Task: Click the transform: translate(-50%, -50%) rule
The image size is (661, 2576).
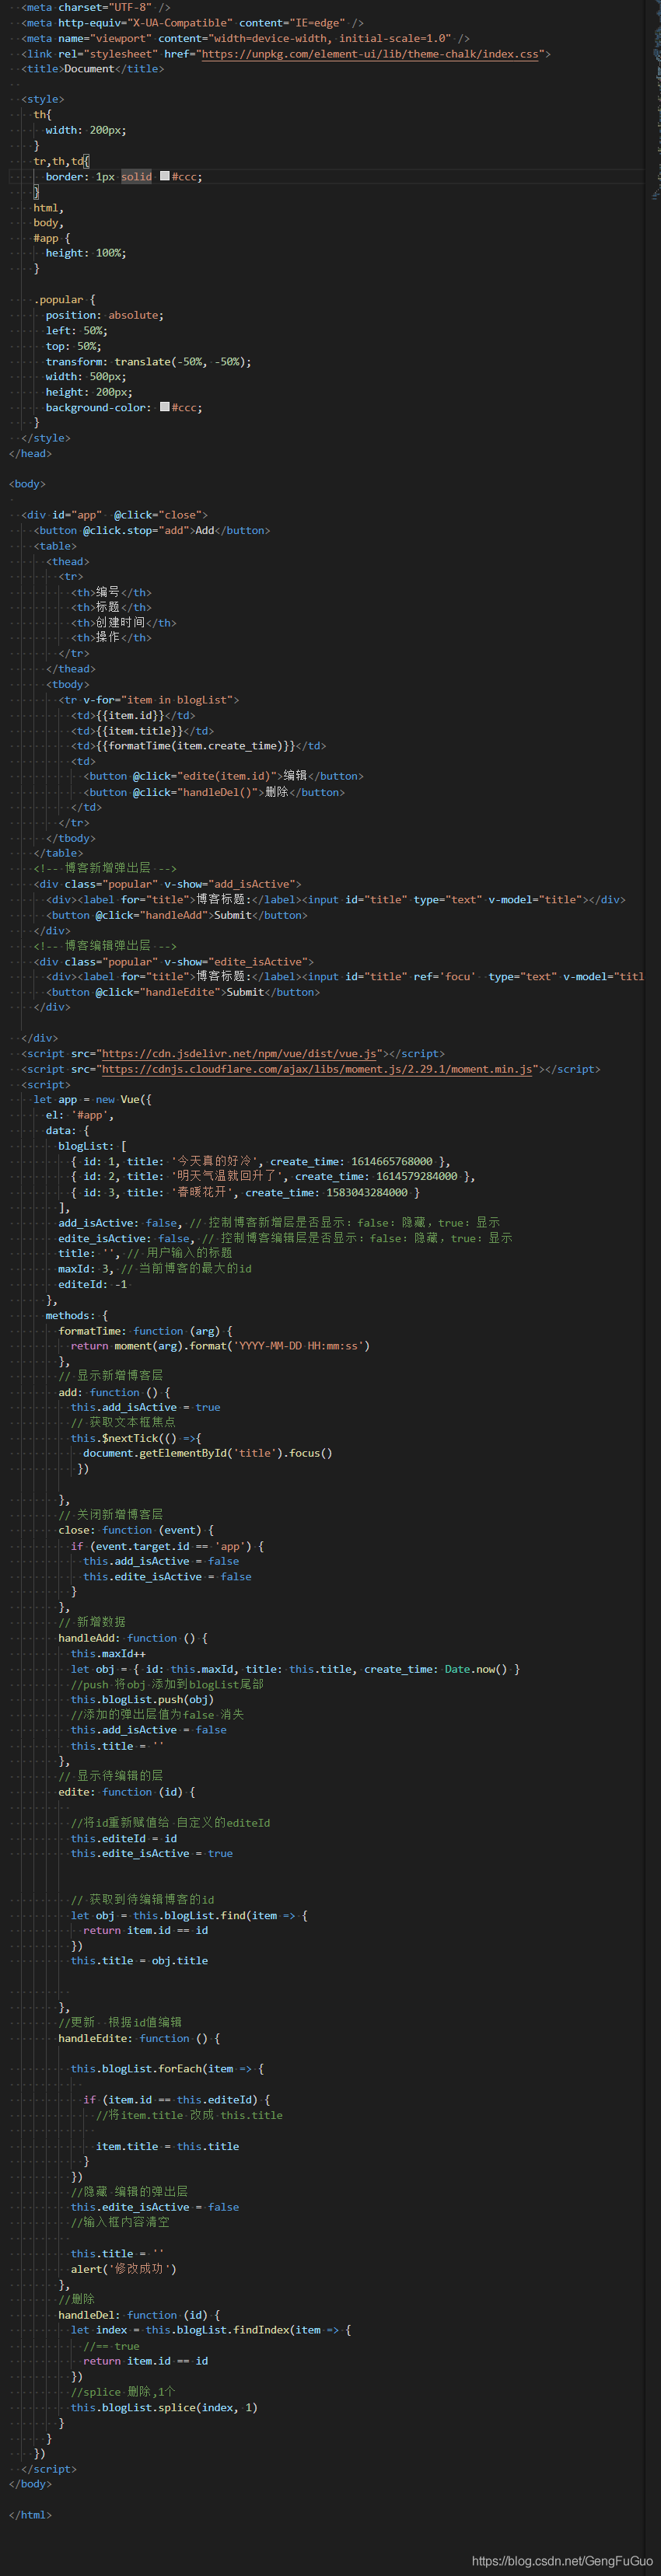Action: (x=149, y=361)
